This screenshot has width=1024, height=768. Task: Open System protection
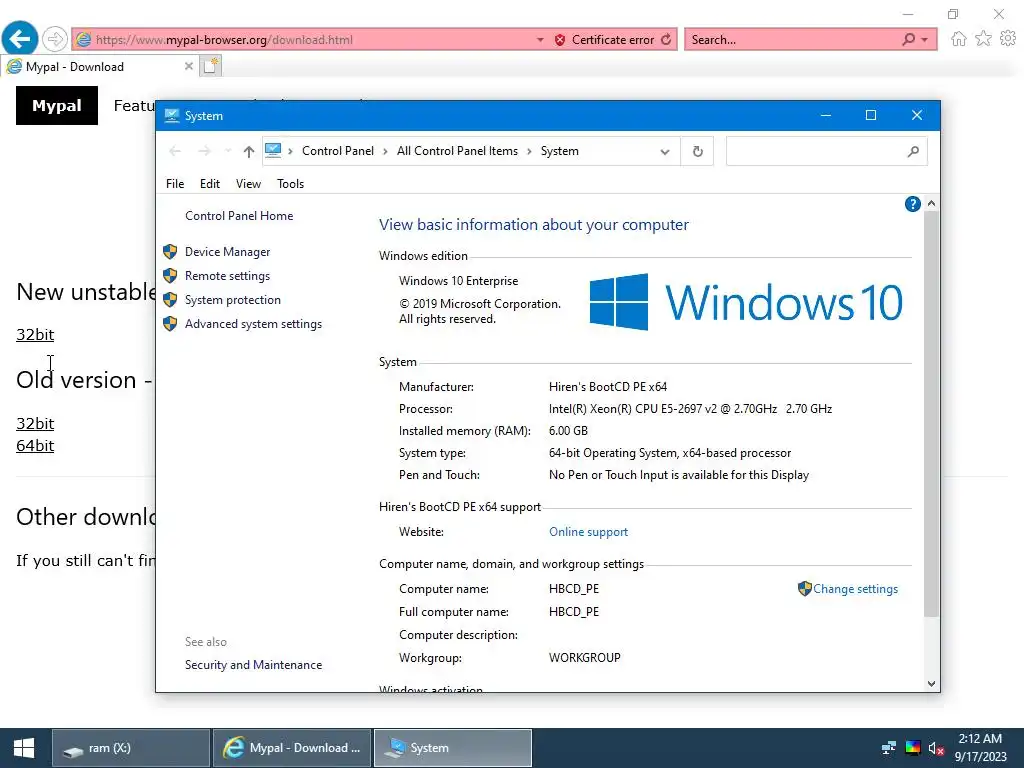pyautogui.click(x=232, y=300)
